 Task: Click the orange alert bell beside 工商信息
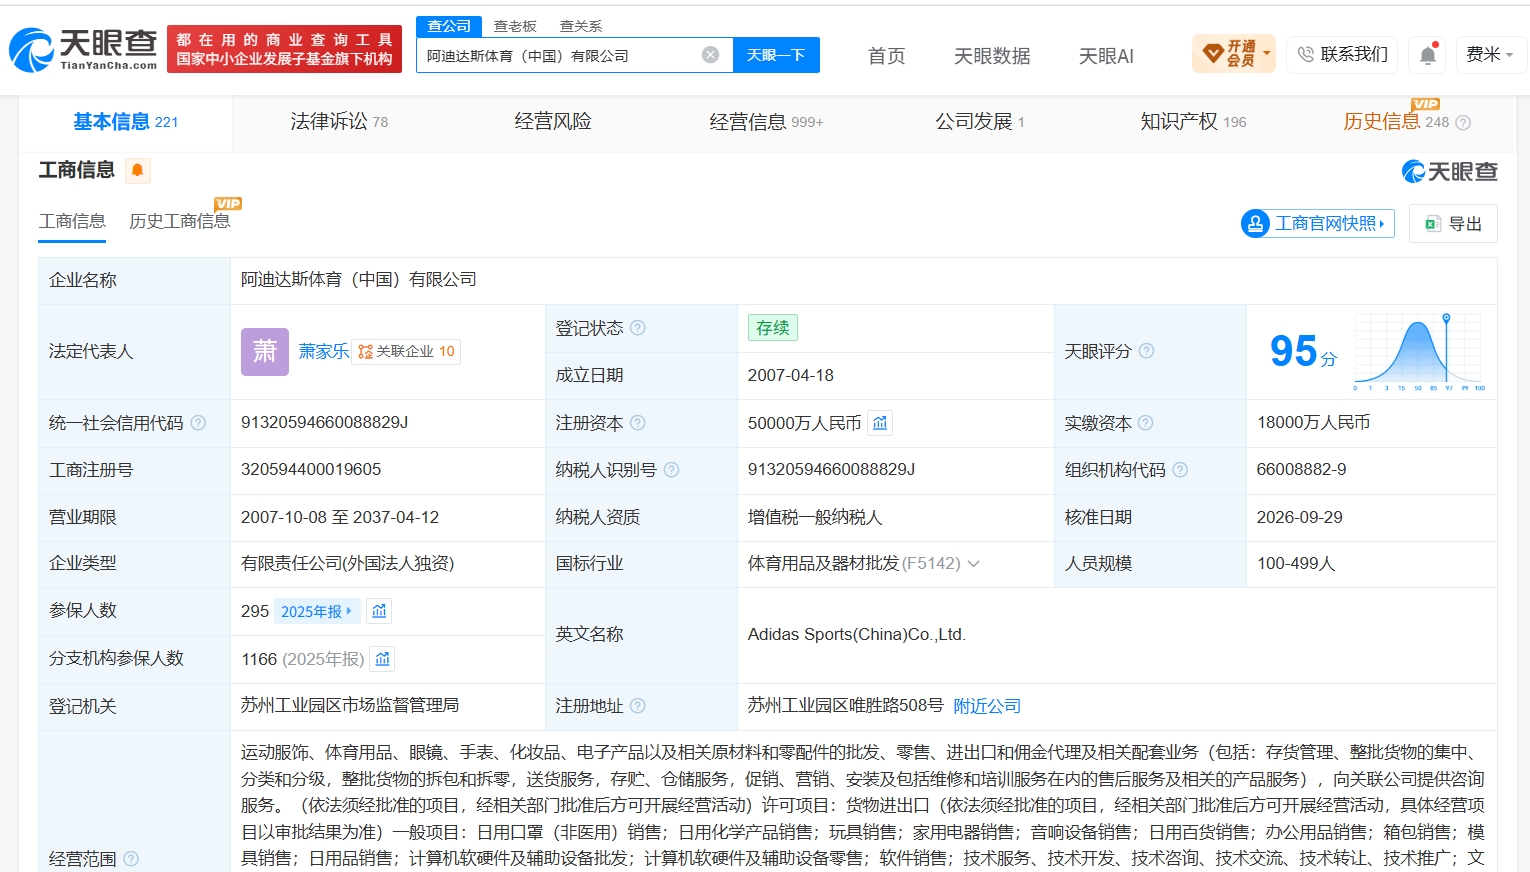[138, 170]
